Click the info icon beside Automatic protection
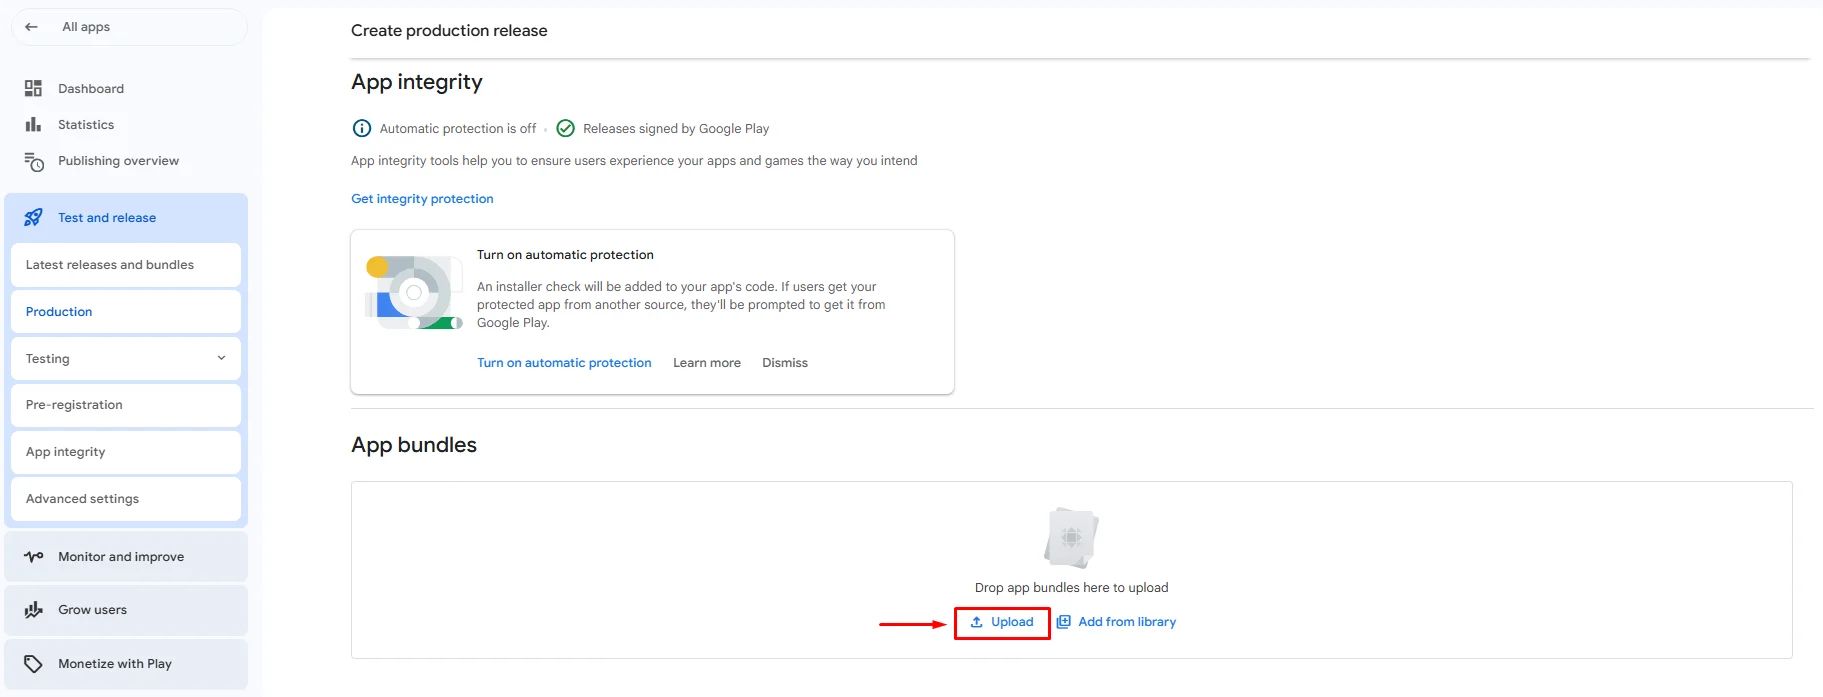This screenshot has width=1823, height=697. [x=362, y=129]
